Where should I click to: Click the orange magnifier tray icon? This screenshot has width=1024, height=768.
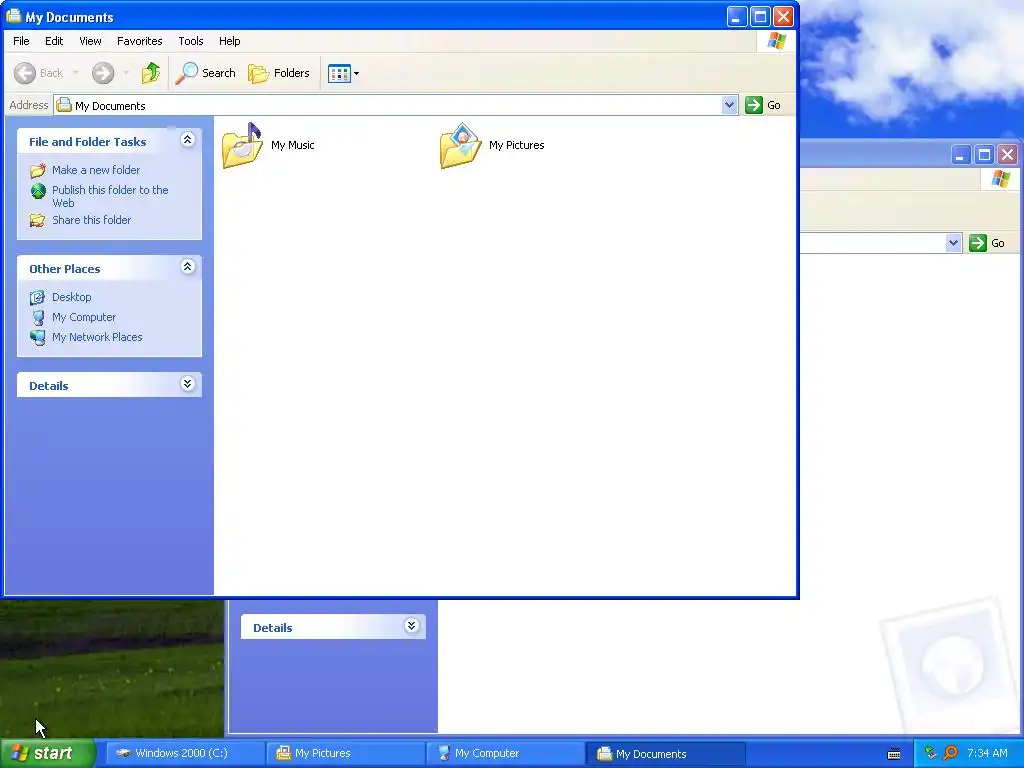950,753
